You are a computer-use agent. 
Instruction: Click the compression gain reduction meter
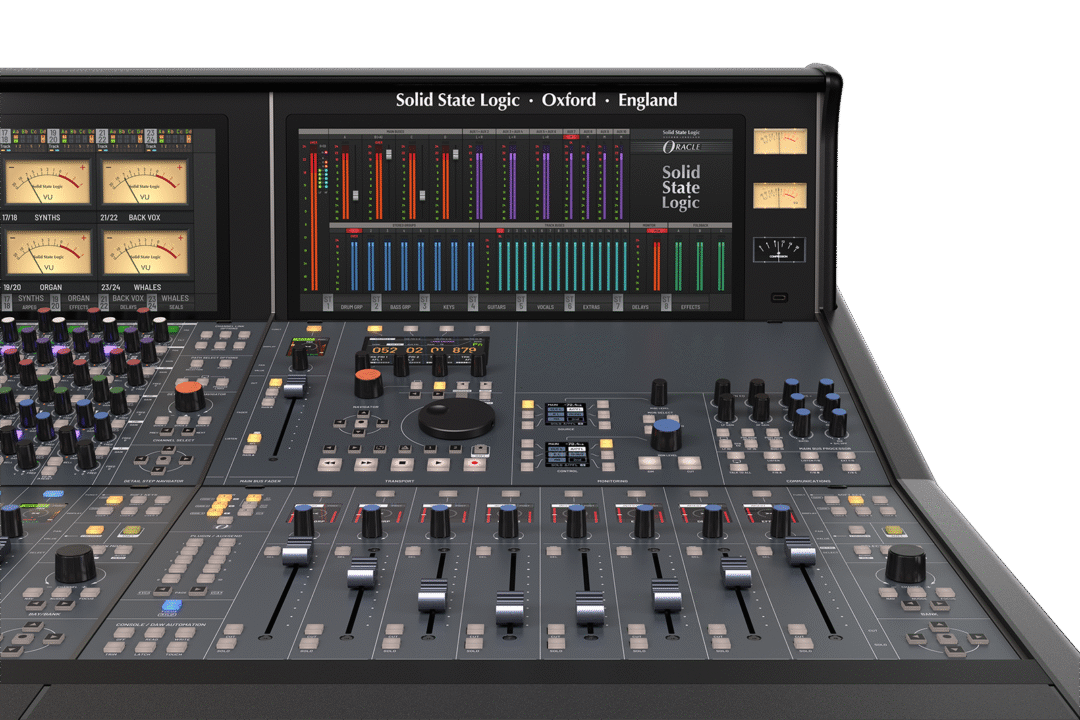pyautogui.click(x=779, y=249)
